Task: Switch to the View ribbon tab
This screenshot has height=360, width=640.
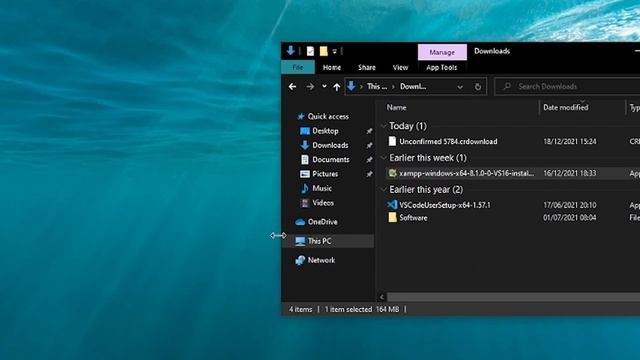Action: [x=400, y=67]
